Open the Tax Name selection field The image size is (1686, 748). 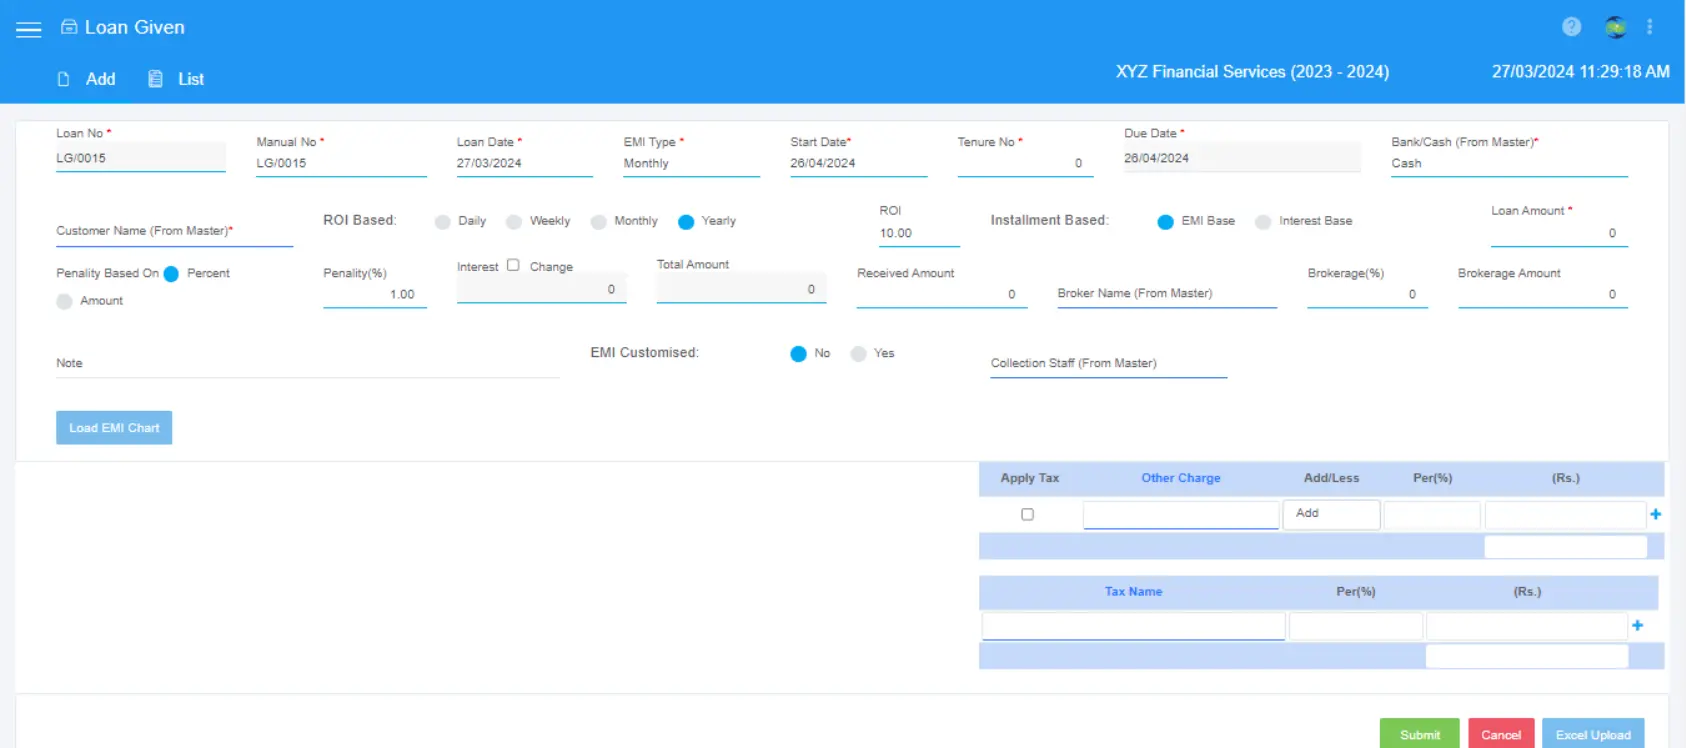coord(1133,627)
